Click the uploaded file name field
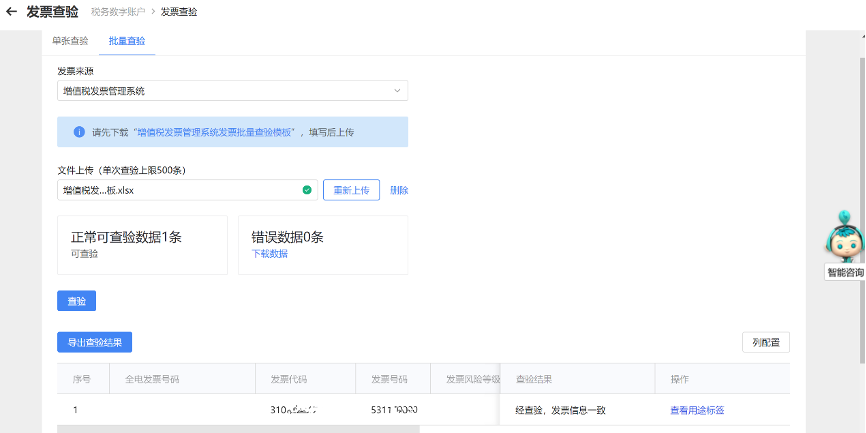 coord(180,190)
